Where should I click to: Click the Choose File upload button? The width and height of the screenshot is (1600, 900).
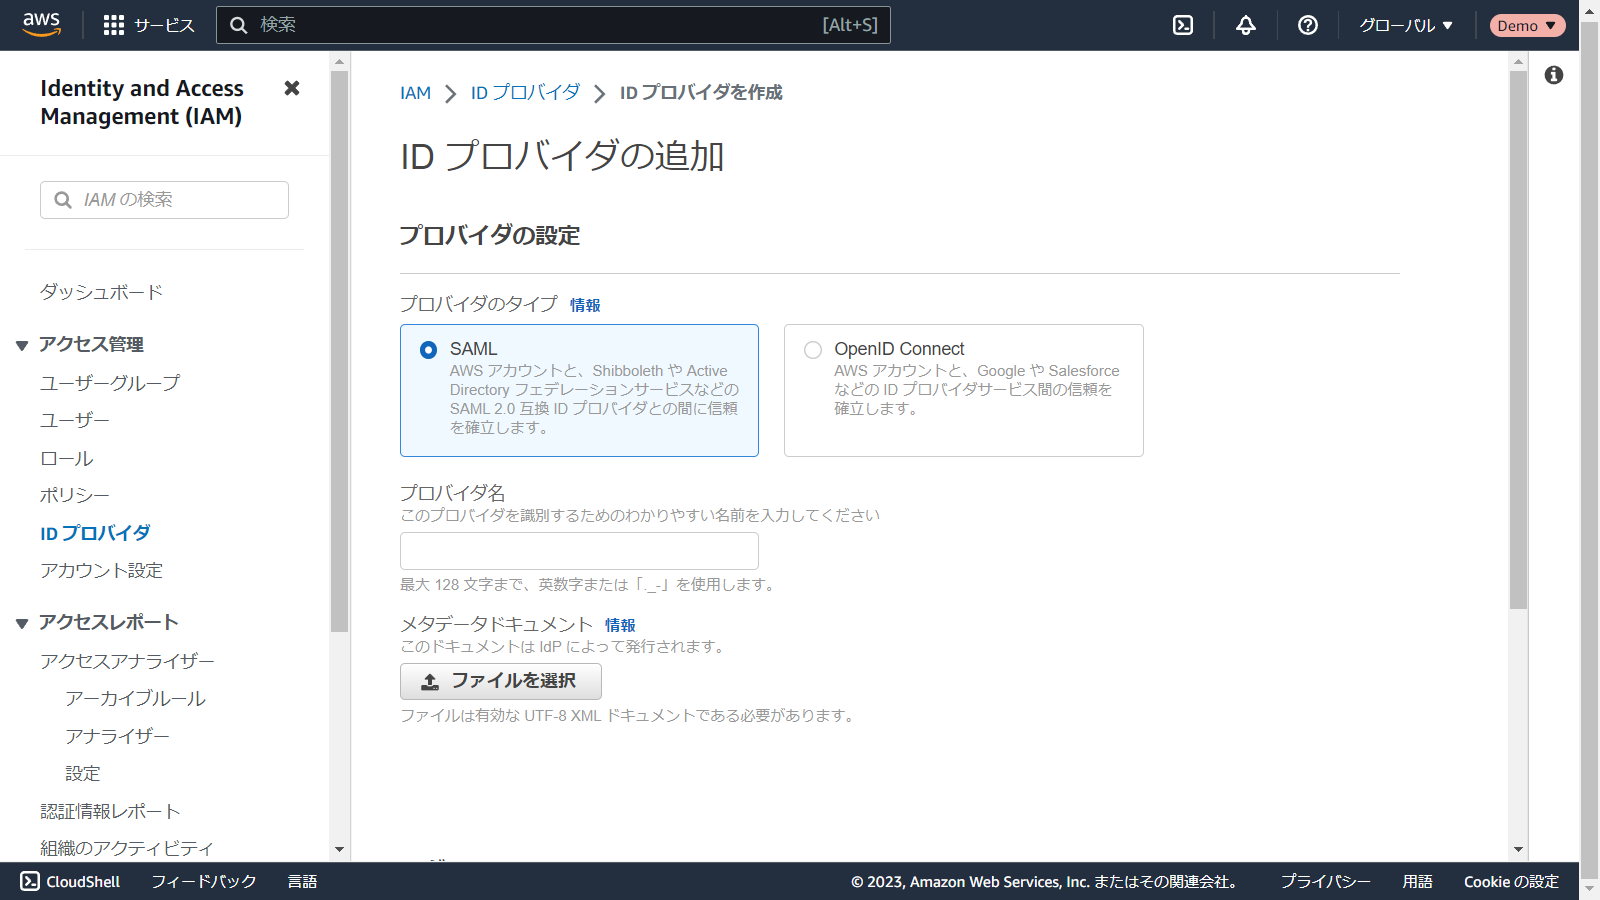[500, 681]
